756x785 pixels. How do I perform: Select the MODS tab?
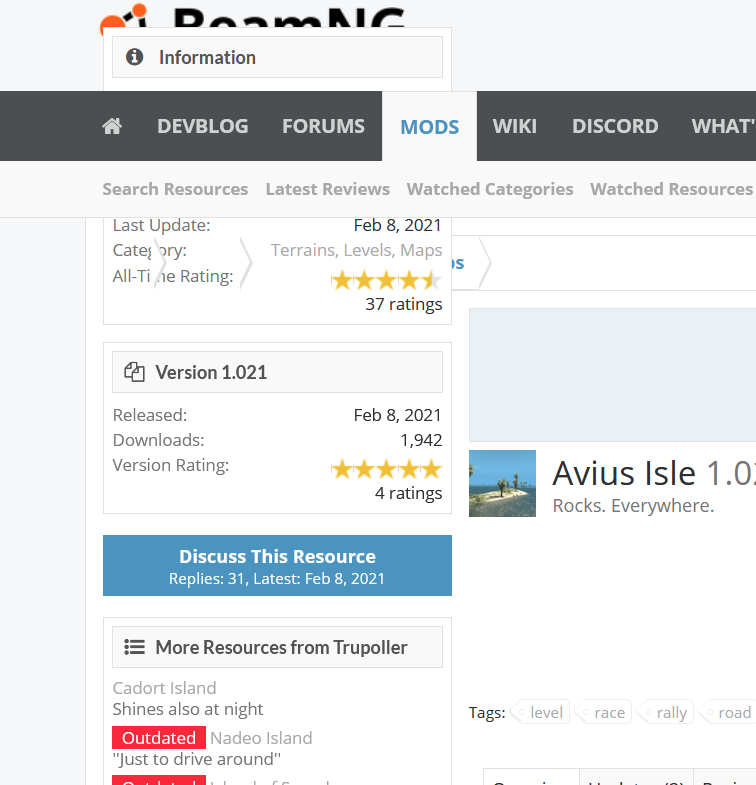tap(430, 127)
